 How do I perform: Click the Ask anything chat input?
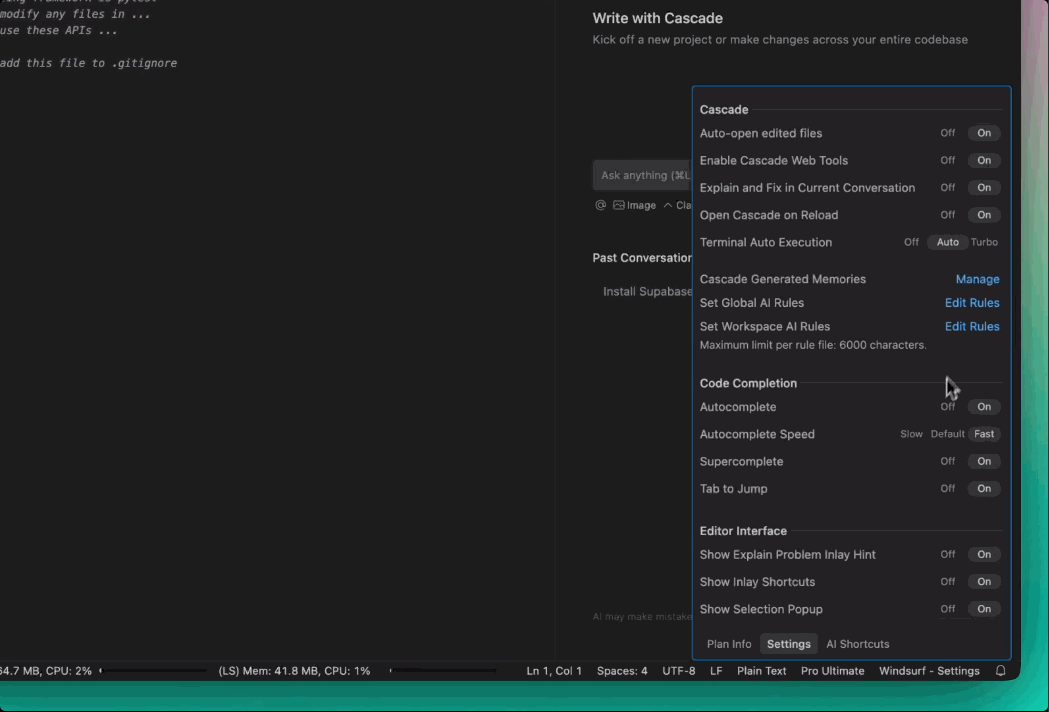642,175
